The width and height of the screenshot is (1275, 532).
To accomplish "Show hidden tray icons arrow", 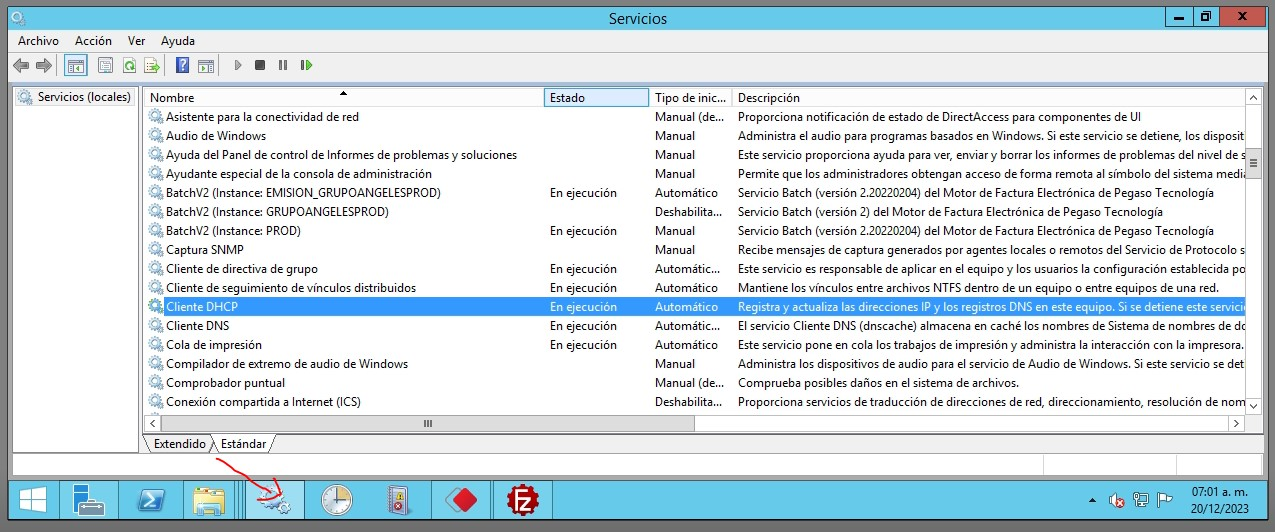I will pos(1092,500).
